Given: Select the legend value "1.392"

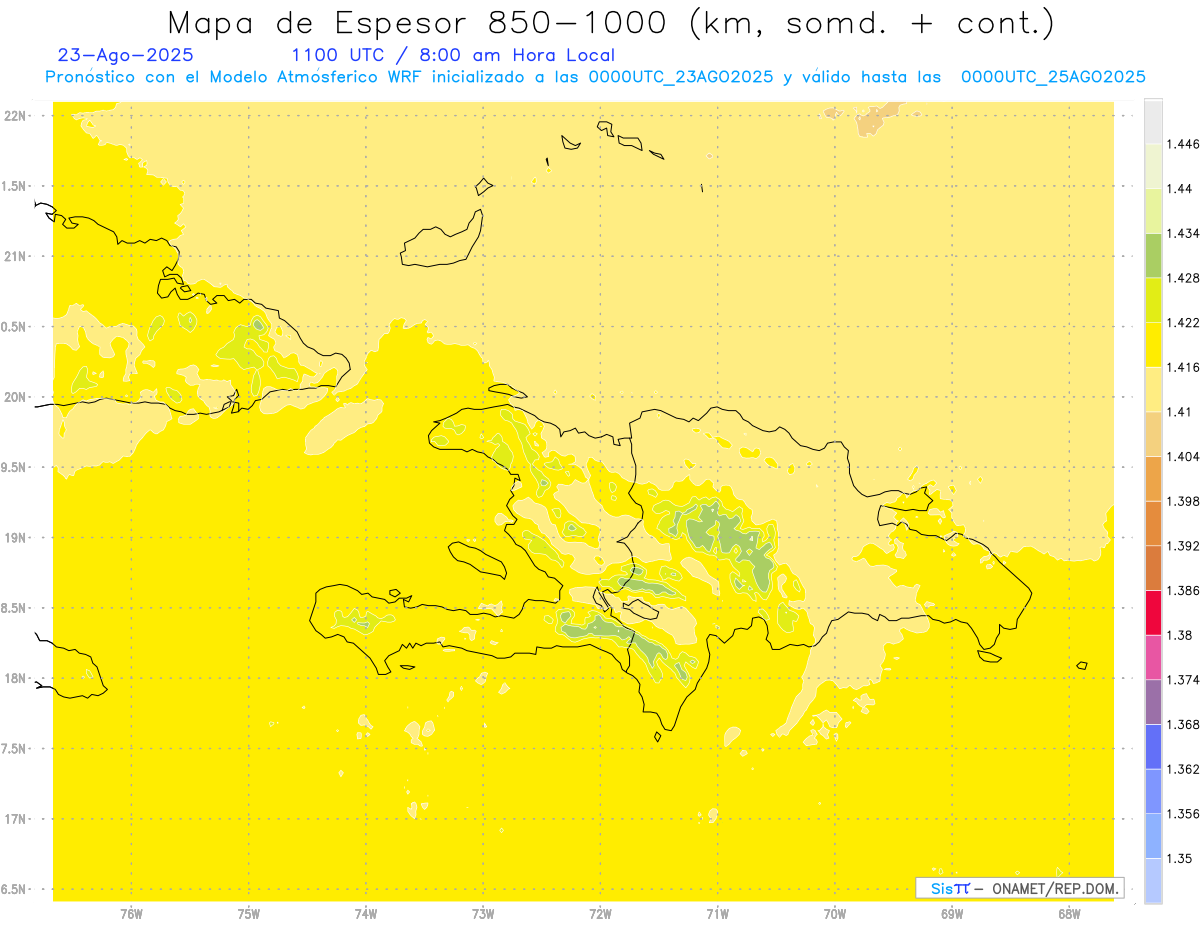Looking at the screenshot, I should [1183, 547].
